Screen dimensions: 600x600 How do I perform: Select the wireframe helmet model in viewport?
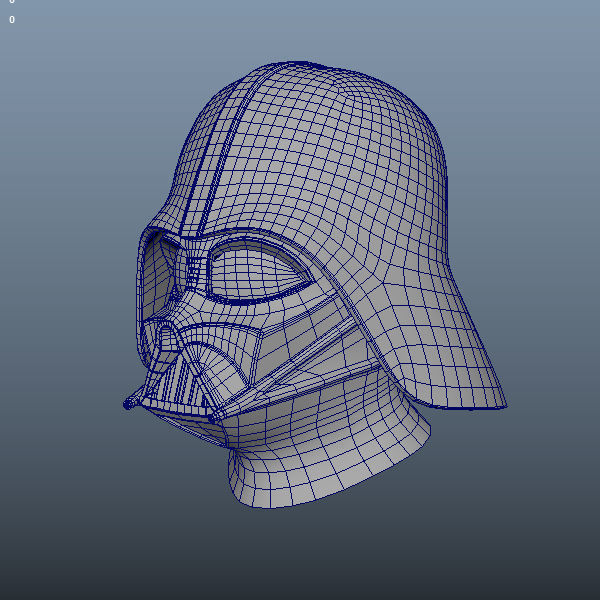pos(314,283)
